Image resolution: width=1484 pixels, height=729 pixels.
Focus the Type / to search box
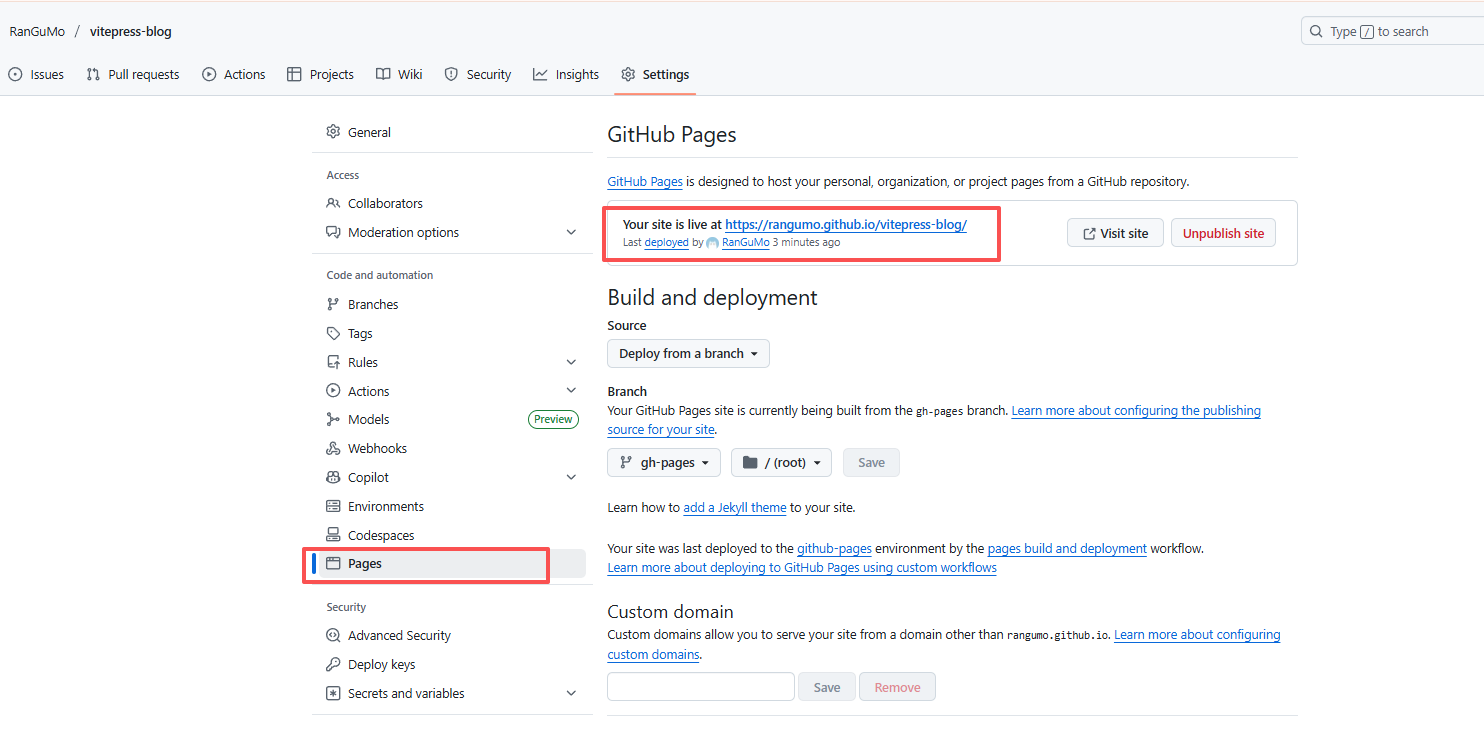click(x=1392, y=32)
